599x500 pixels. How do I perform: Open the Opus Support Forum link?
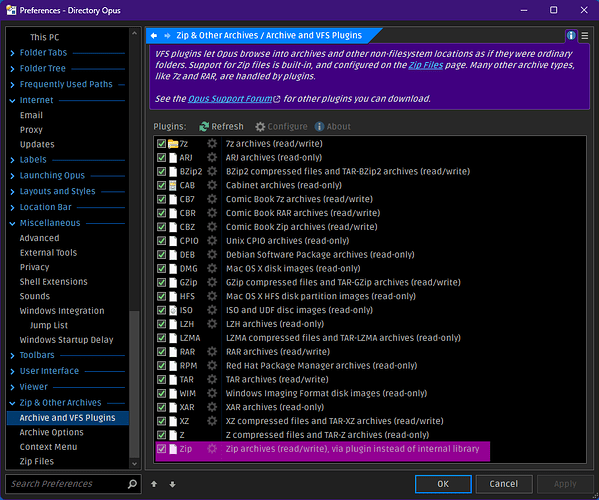click(231, 99)
